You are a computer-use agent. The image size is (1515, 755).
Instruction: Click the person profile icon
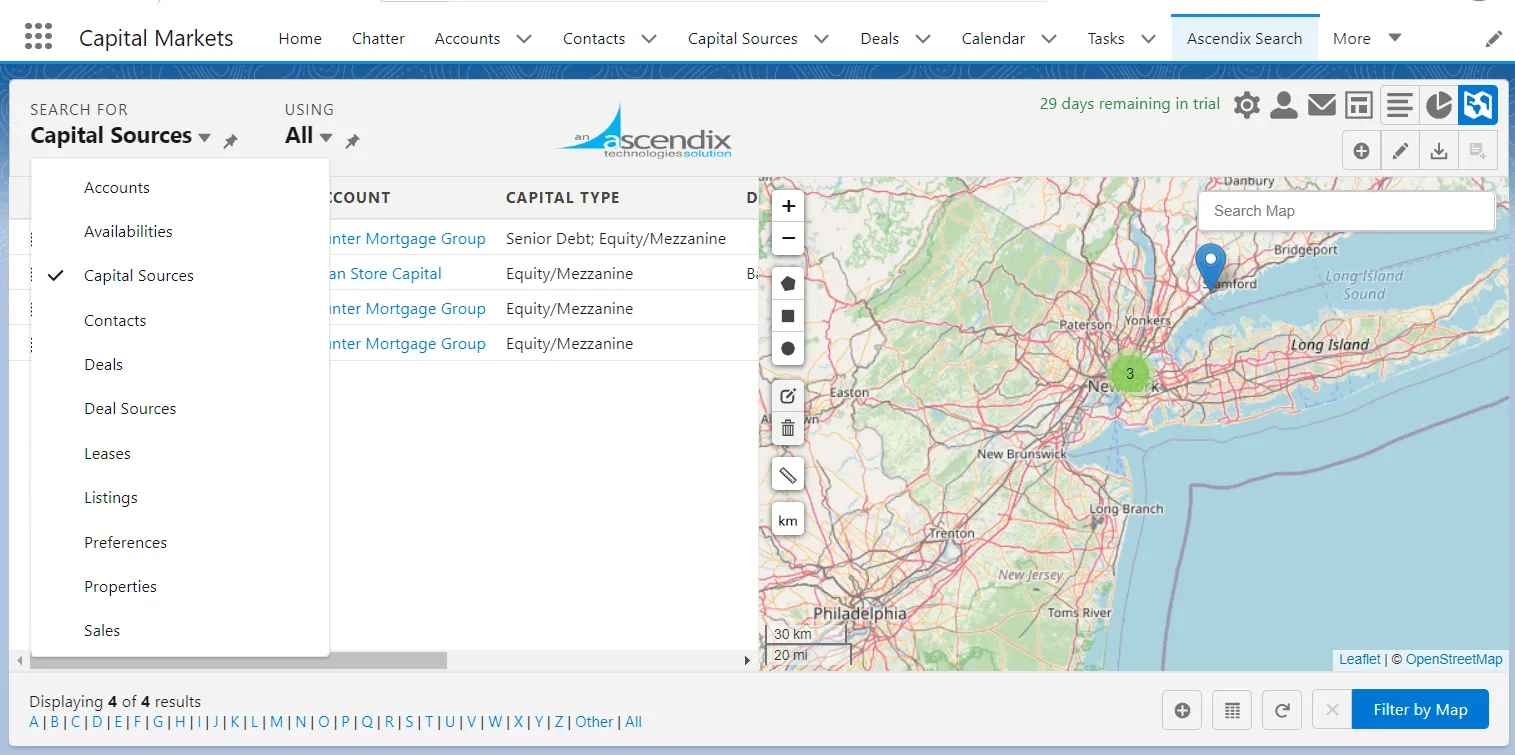(1284, 105)
